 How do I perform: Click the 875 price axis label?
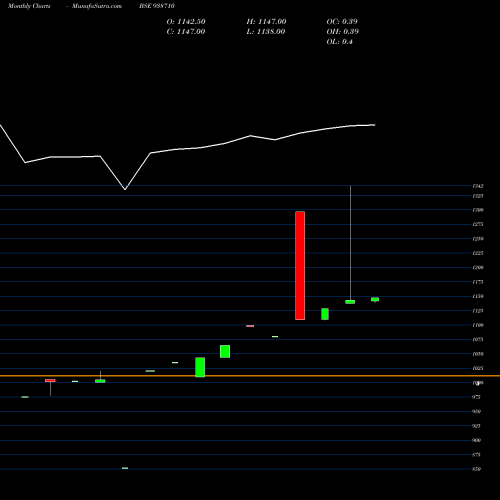(476, 455)
